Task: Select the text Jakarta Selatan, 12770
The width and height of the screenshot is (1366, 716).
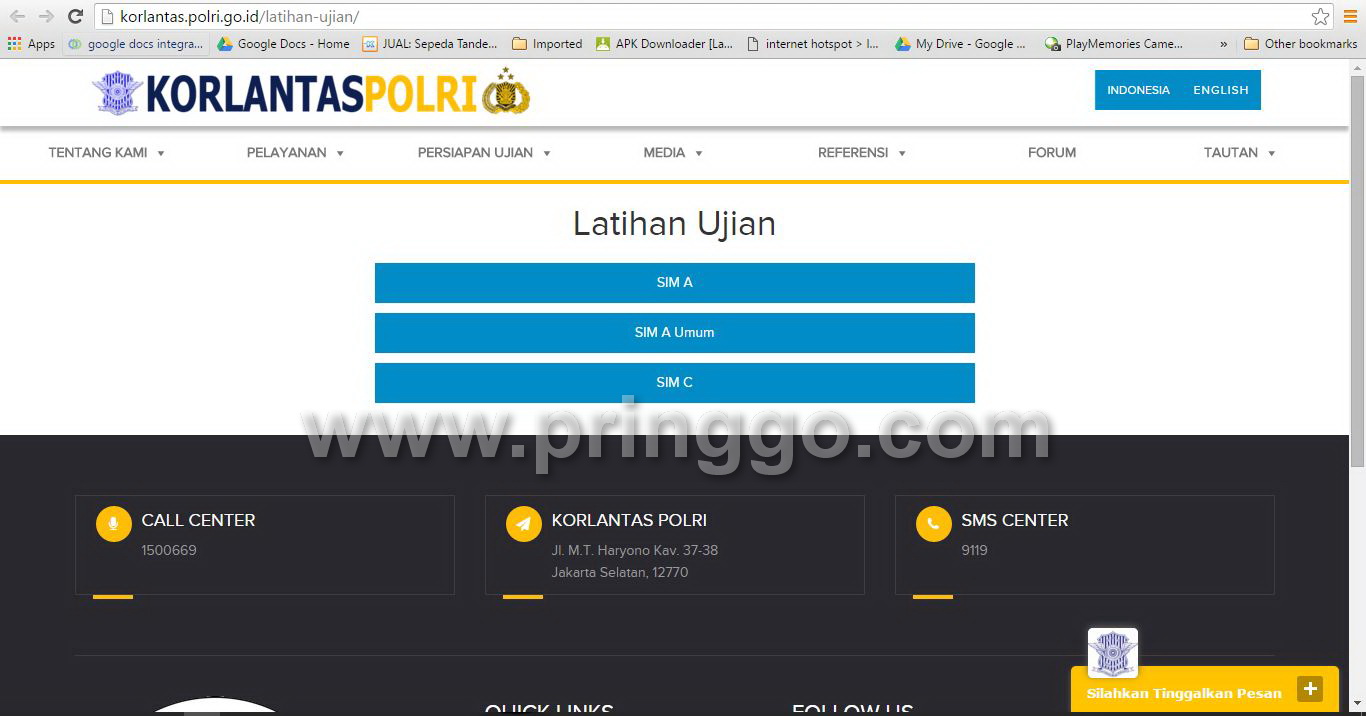Action: tap(619, 573)
